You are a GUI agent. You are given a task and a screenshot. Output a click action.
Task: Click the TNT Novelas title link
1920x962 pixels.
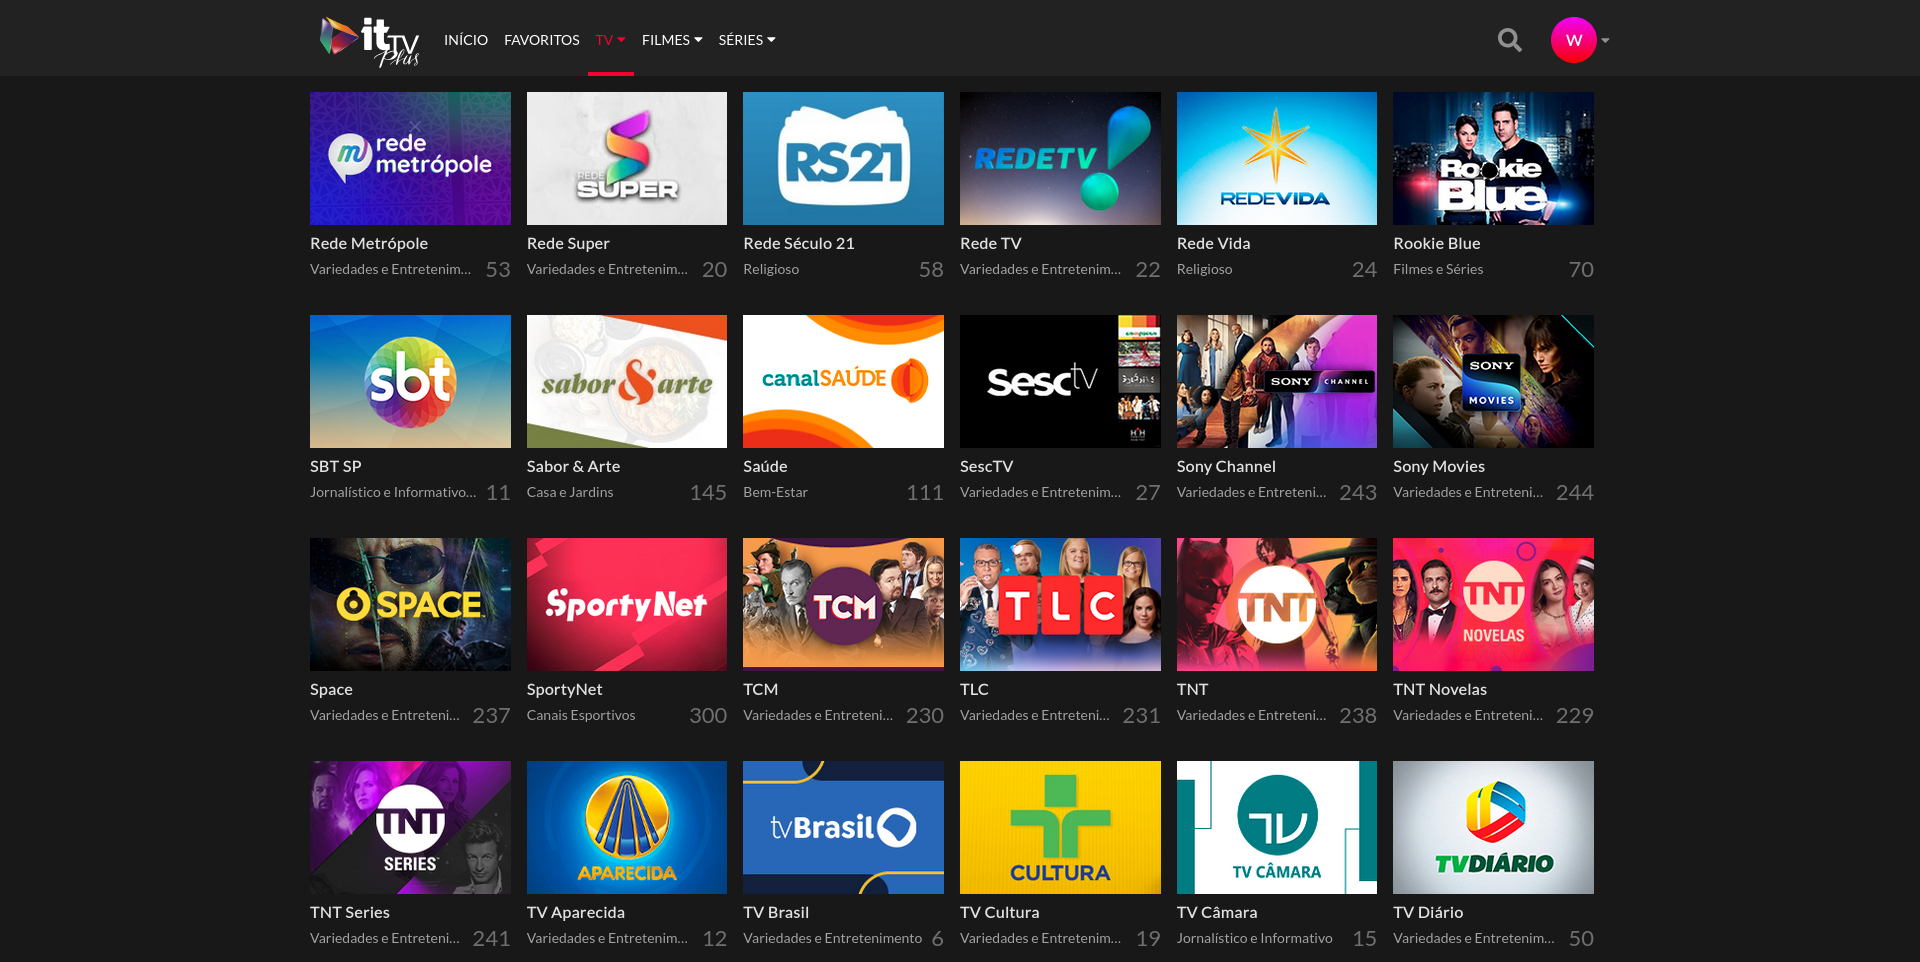click(1440, 689)
